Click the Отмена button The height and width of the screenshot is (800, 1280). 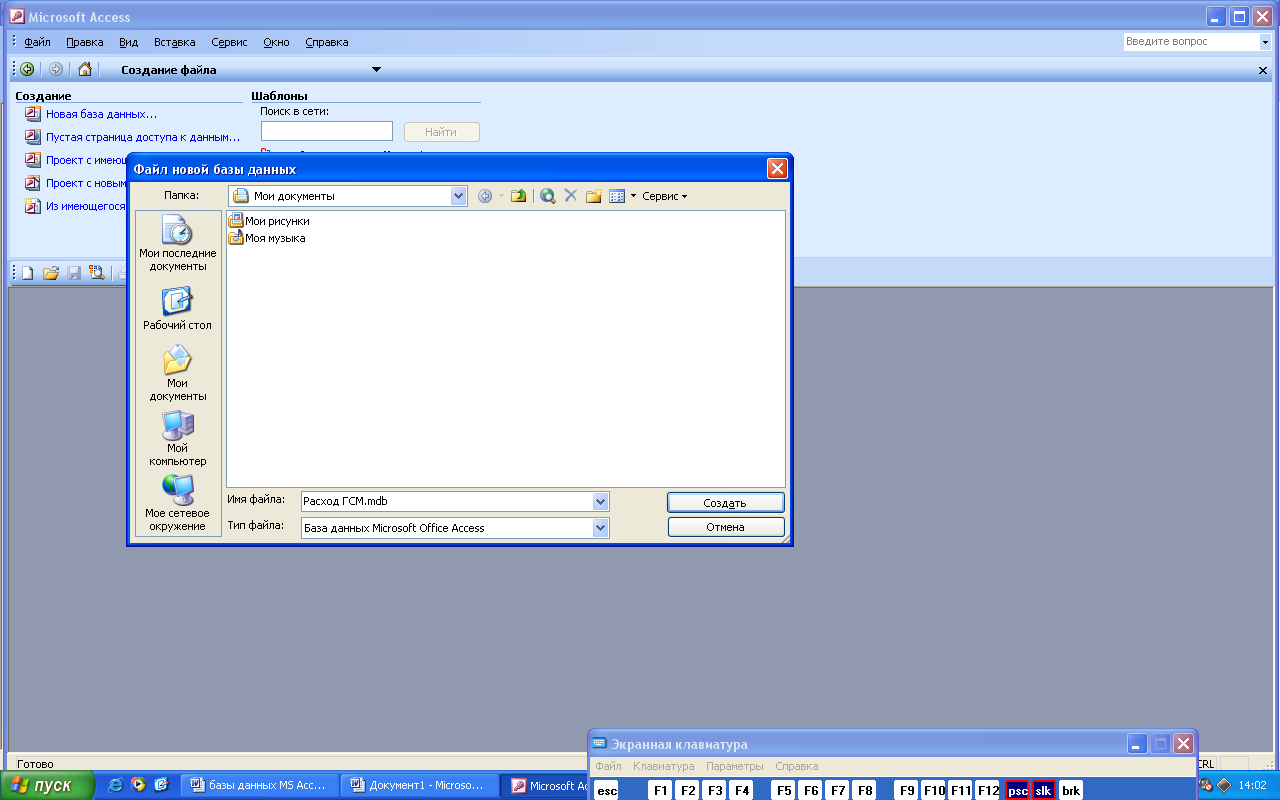click(725, 527)
